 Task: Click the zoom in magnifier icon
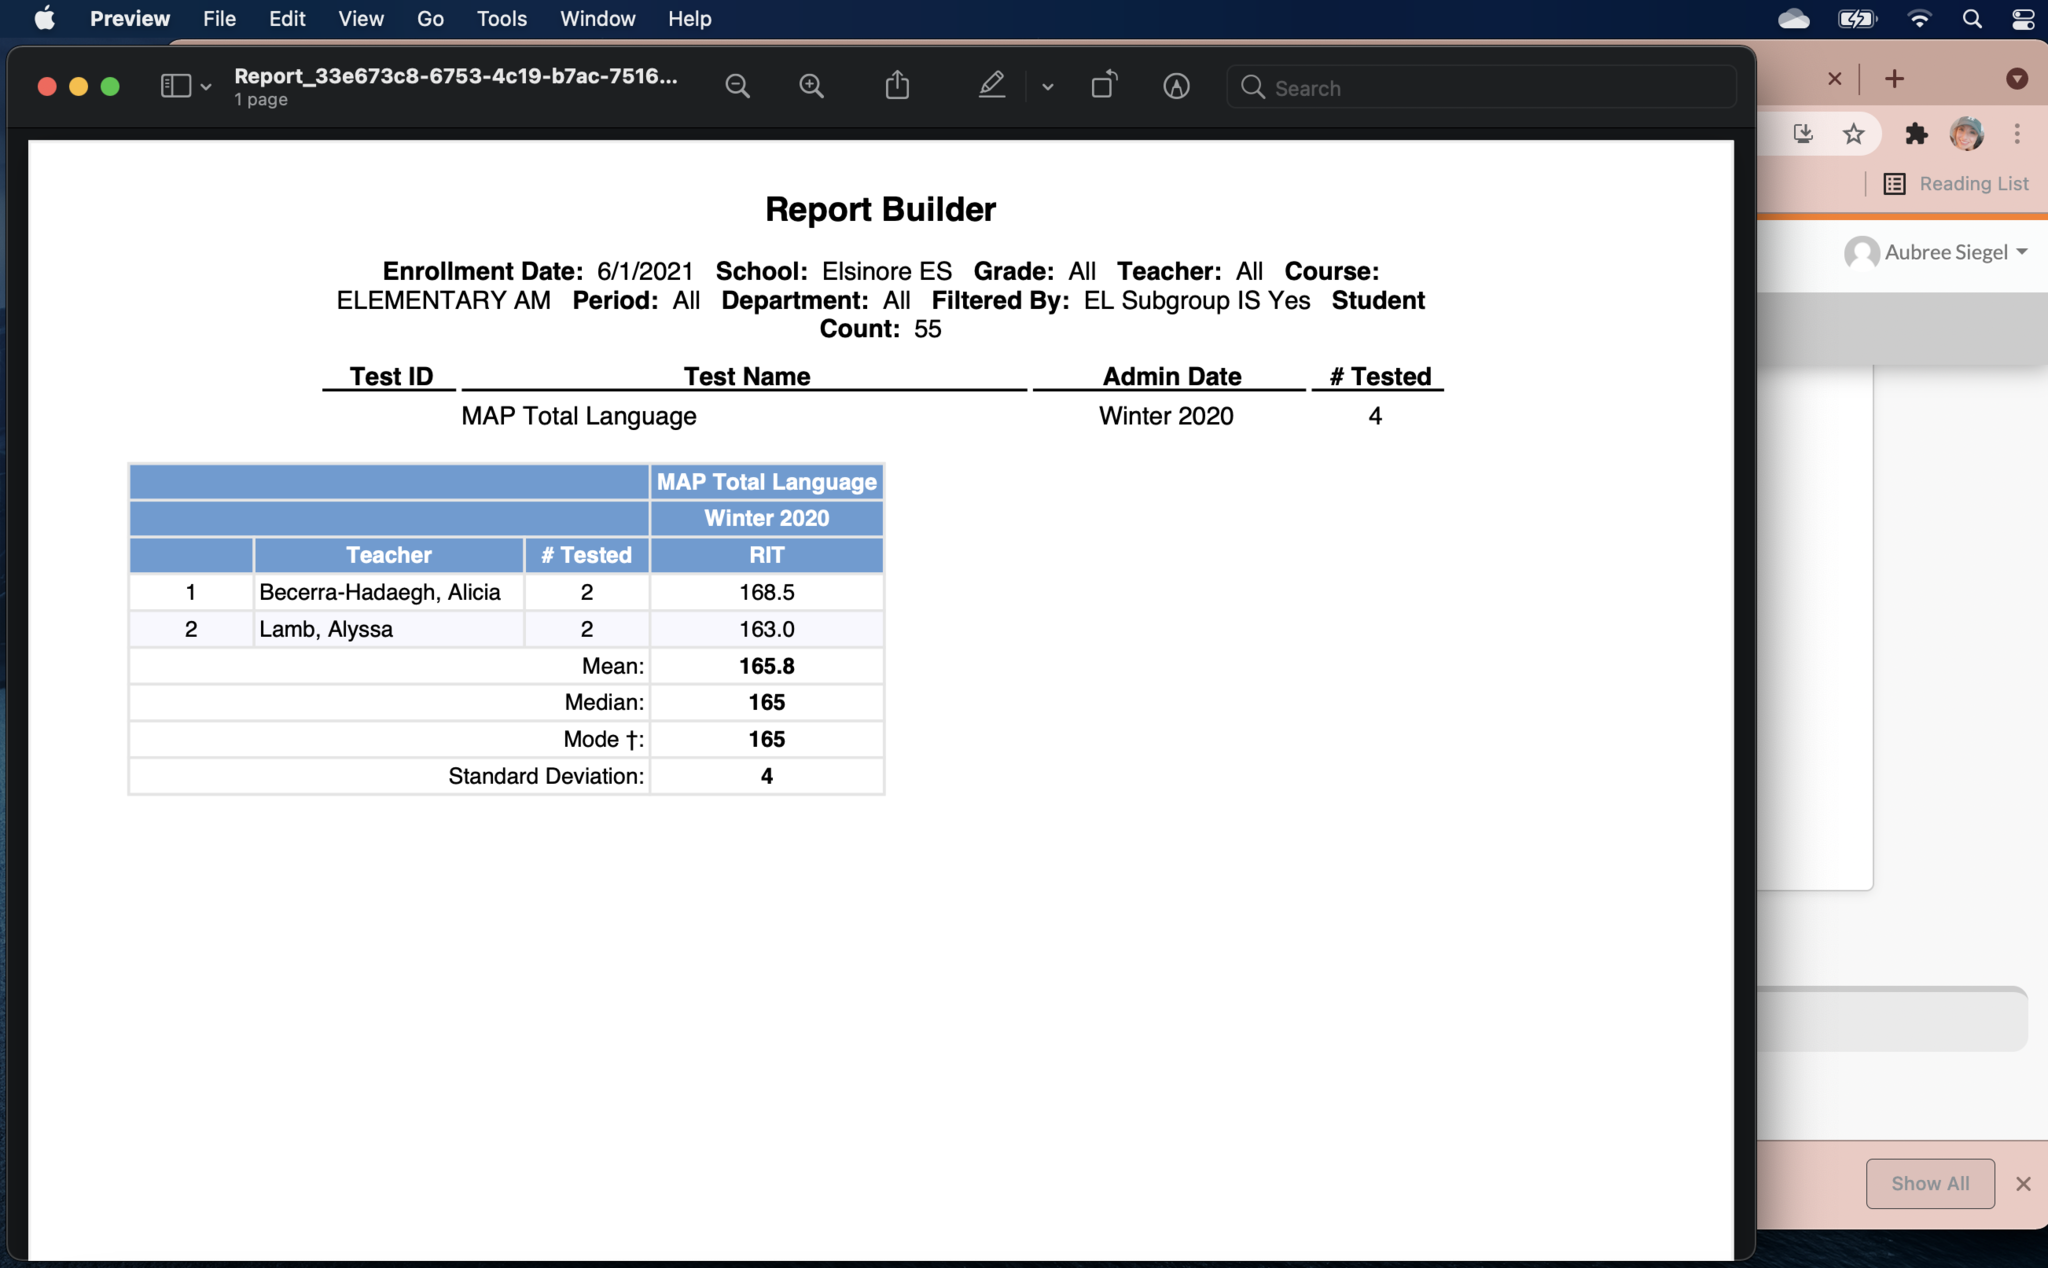tap(811, 87)
